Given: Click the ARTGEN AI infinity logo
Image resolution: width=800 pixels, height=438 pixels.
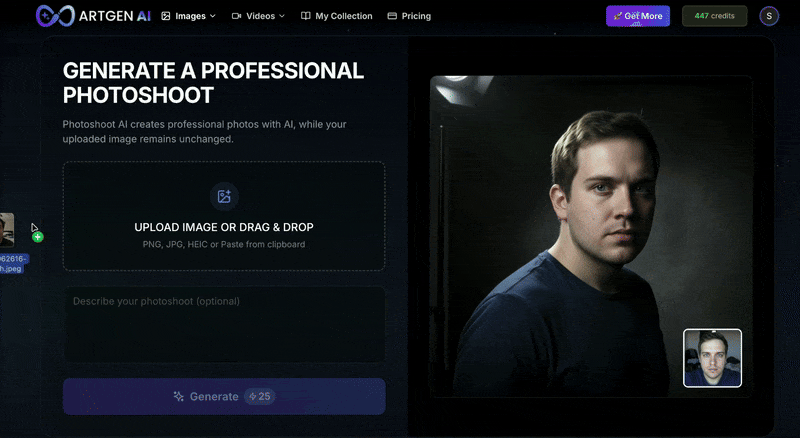Looking at the screenshot, I should point(56,16).
